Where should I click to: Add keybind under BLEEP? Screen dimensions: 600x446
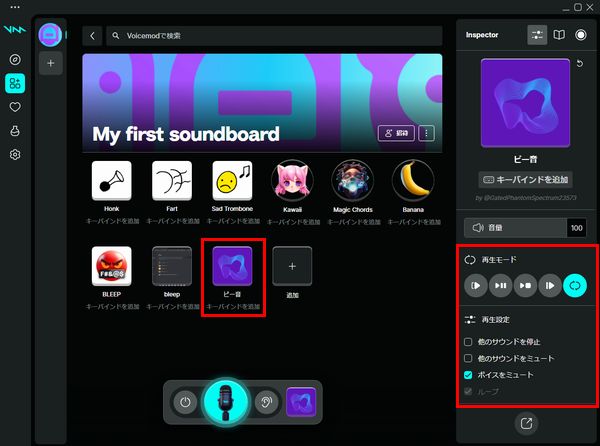coord(112,307)
